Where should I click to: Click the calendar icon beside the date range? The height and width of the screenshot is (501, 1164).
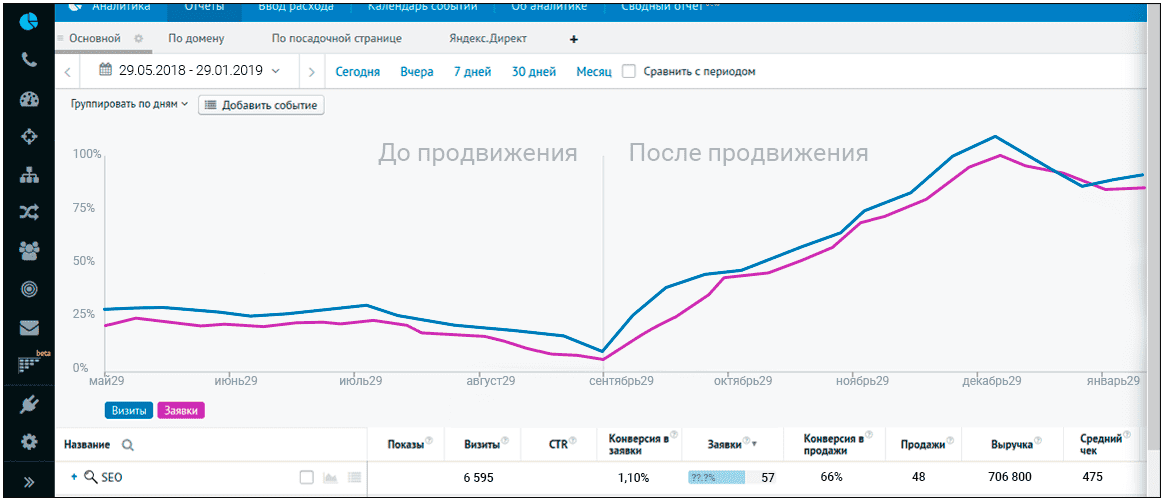[105, 71]
